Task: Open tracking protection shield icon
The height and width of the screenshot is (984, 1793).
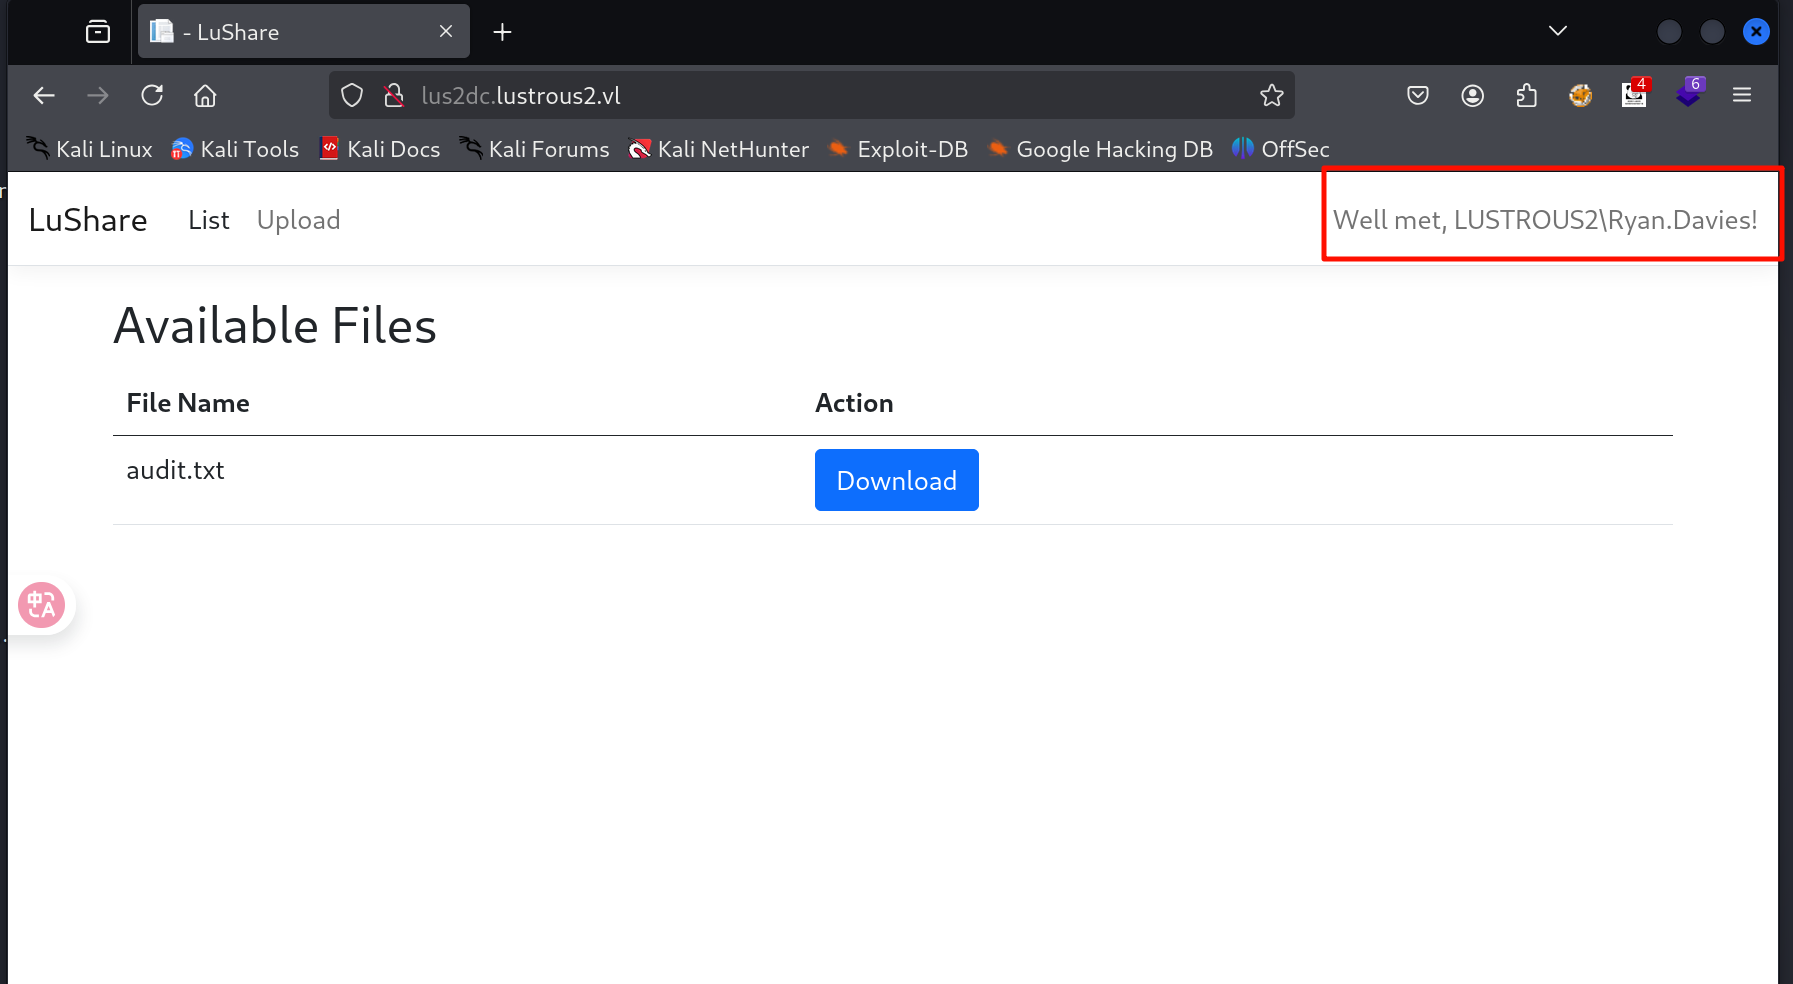Action: point(352,95)
